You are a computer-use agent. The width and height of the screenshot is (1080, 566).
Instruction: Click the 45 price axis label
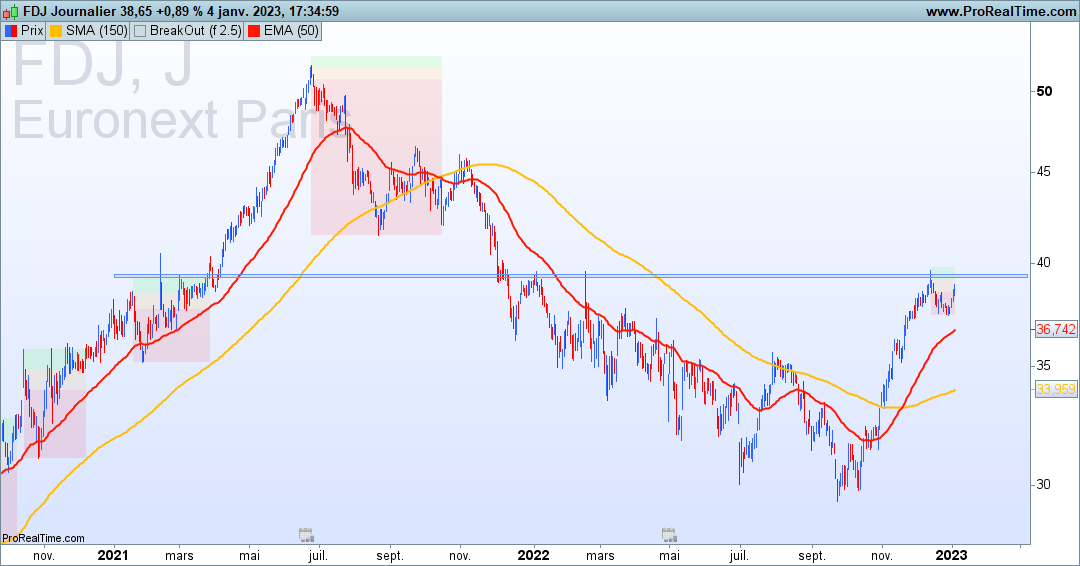click(x=1044, y=171)
